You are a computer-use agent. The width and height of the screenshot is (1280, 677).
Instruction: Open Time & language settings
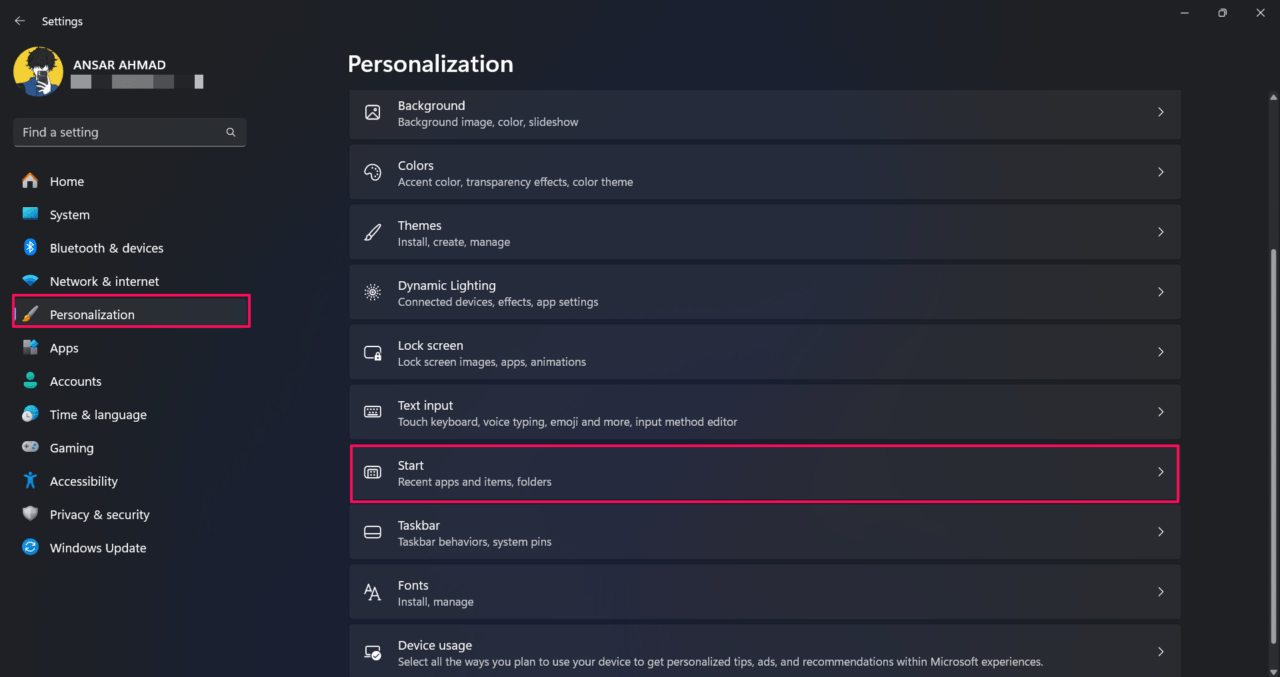(x=98, y=415)
